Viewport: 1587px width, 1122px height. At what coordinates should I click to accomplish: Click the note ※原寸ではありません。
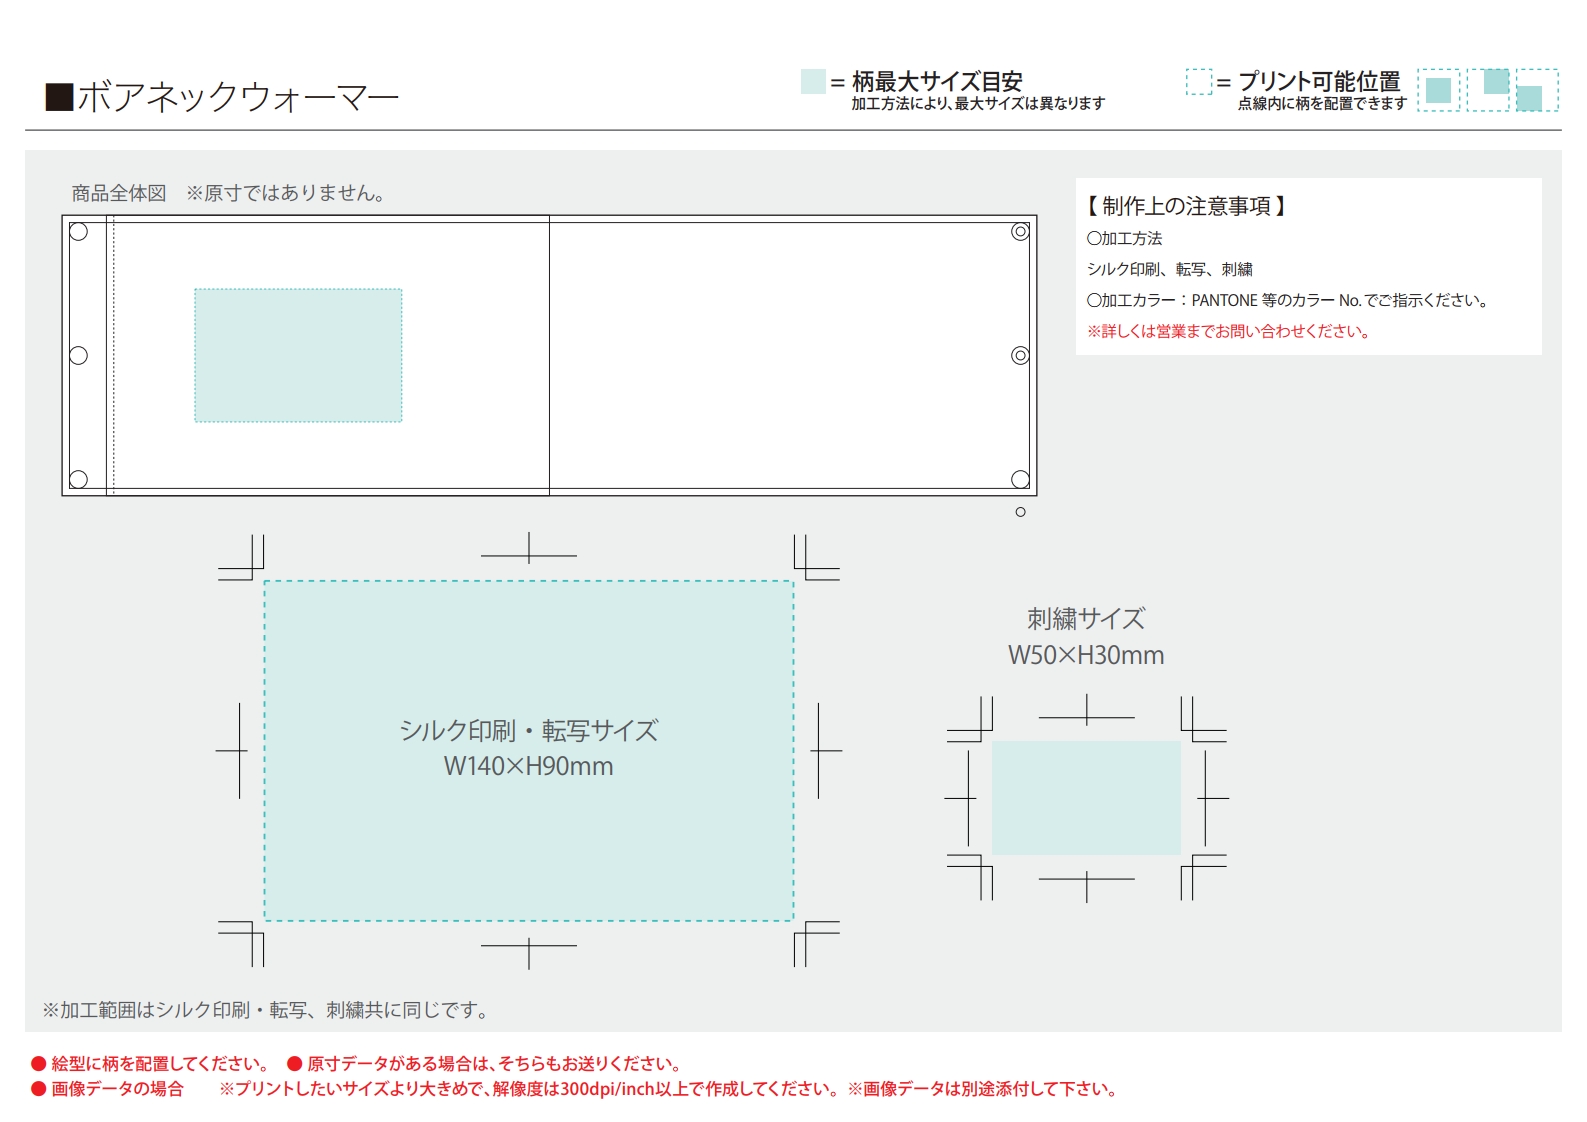point(286,193)
